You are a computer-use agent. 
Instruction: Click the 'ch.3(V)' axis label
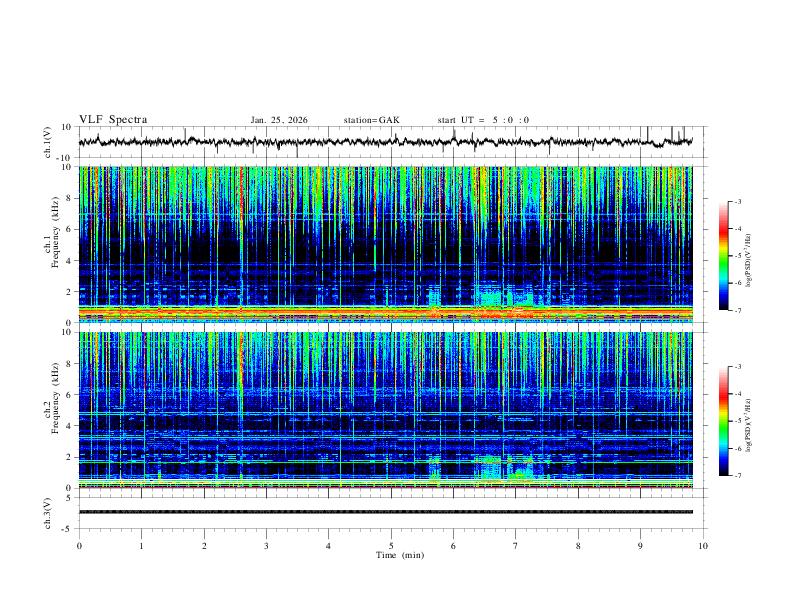48,513
